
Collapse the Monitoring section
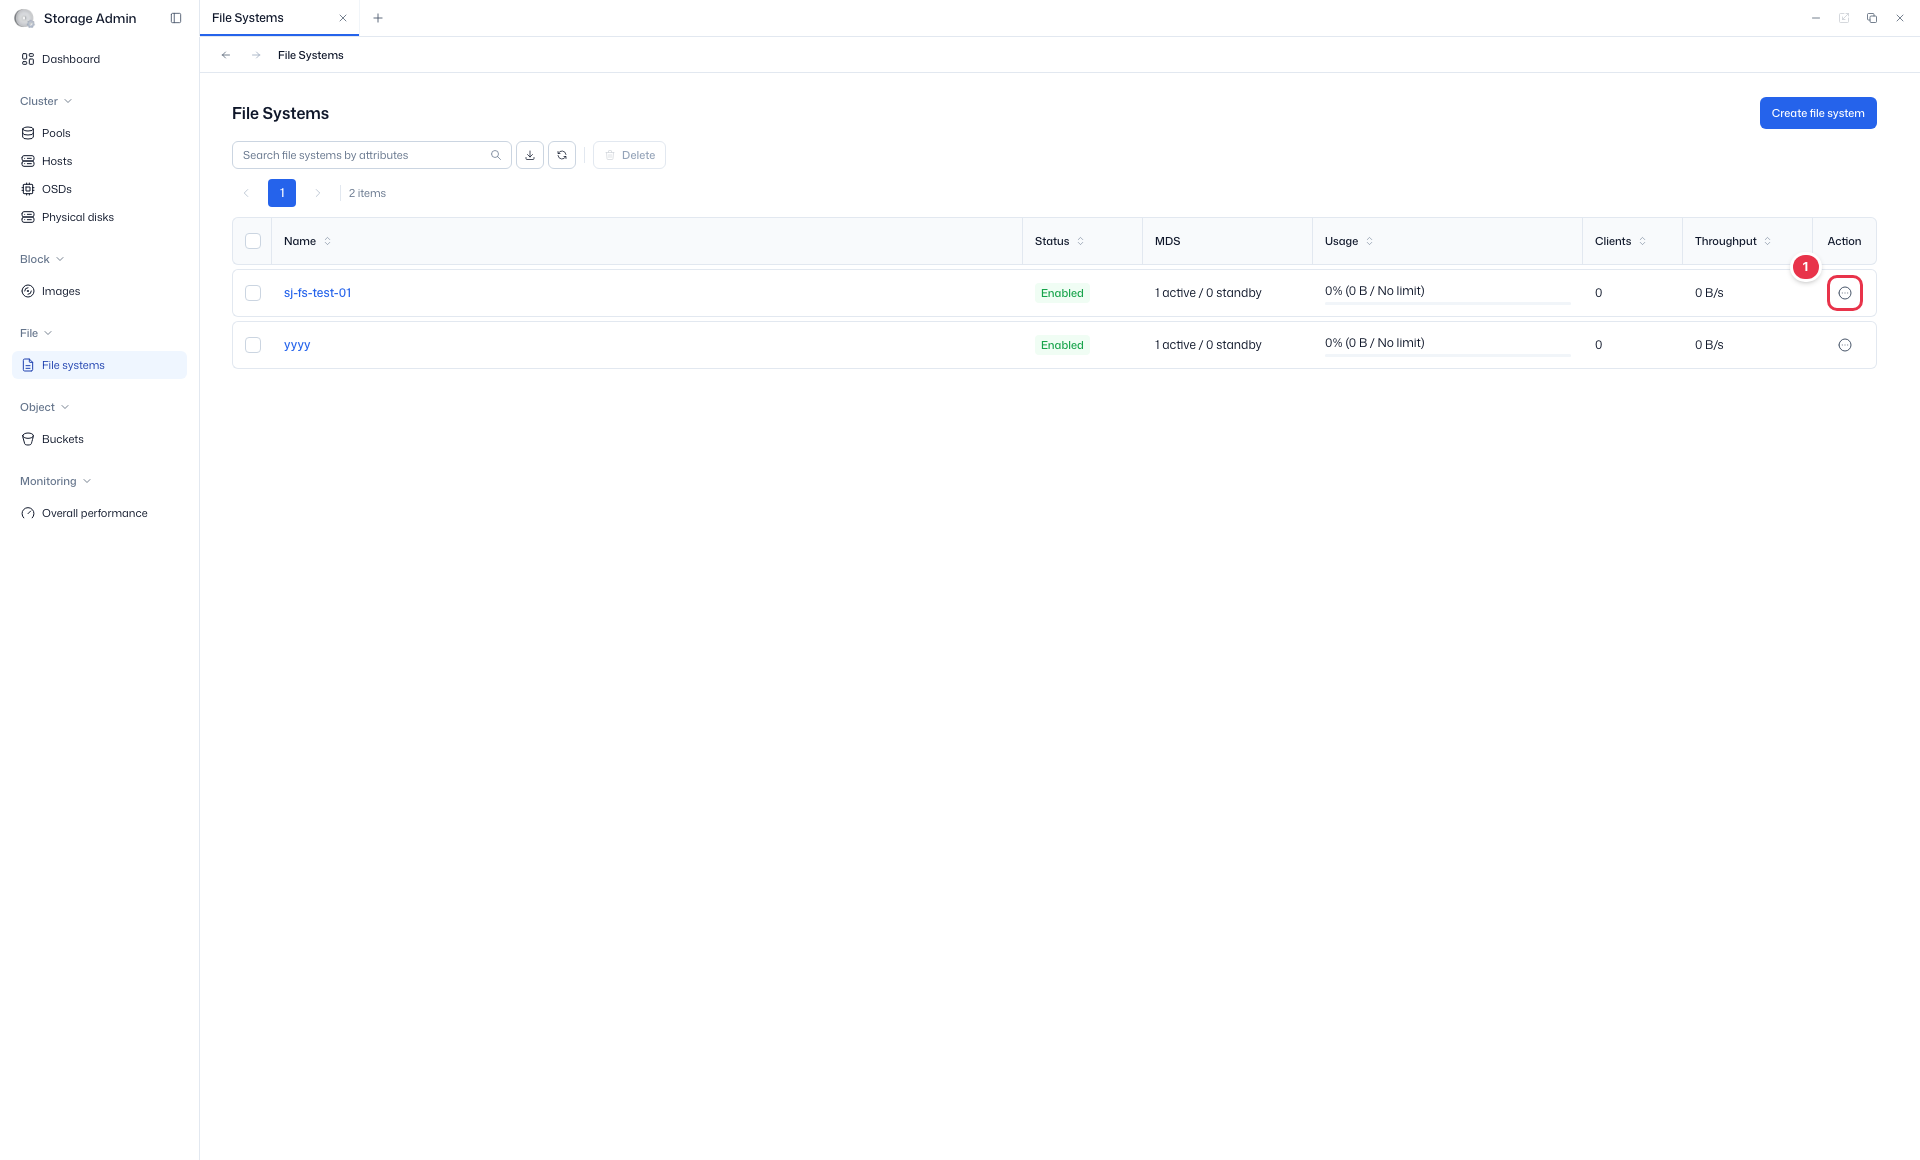(56, 481)
